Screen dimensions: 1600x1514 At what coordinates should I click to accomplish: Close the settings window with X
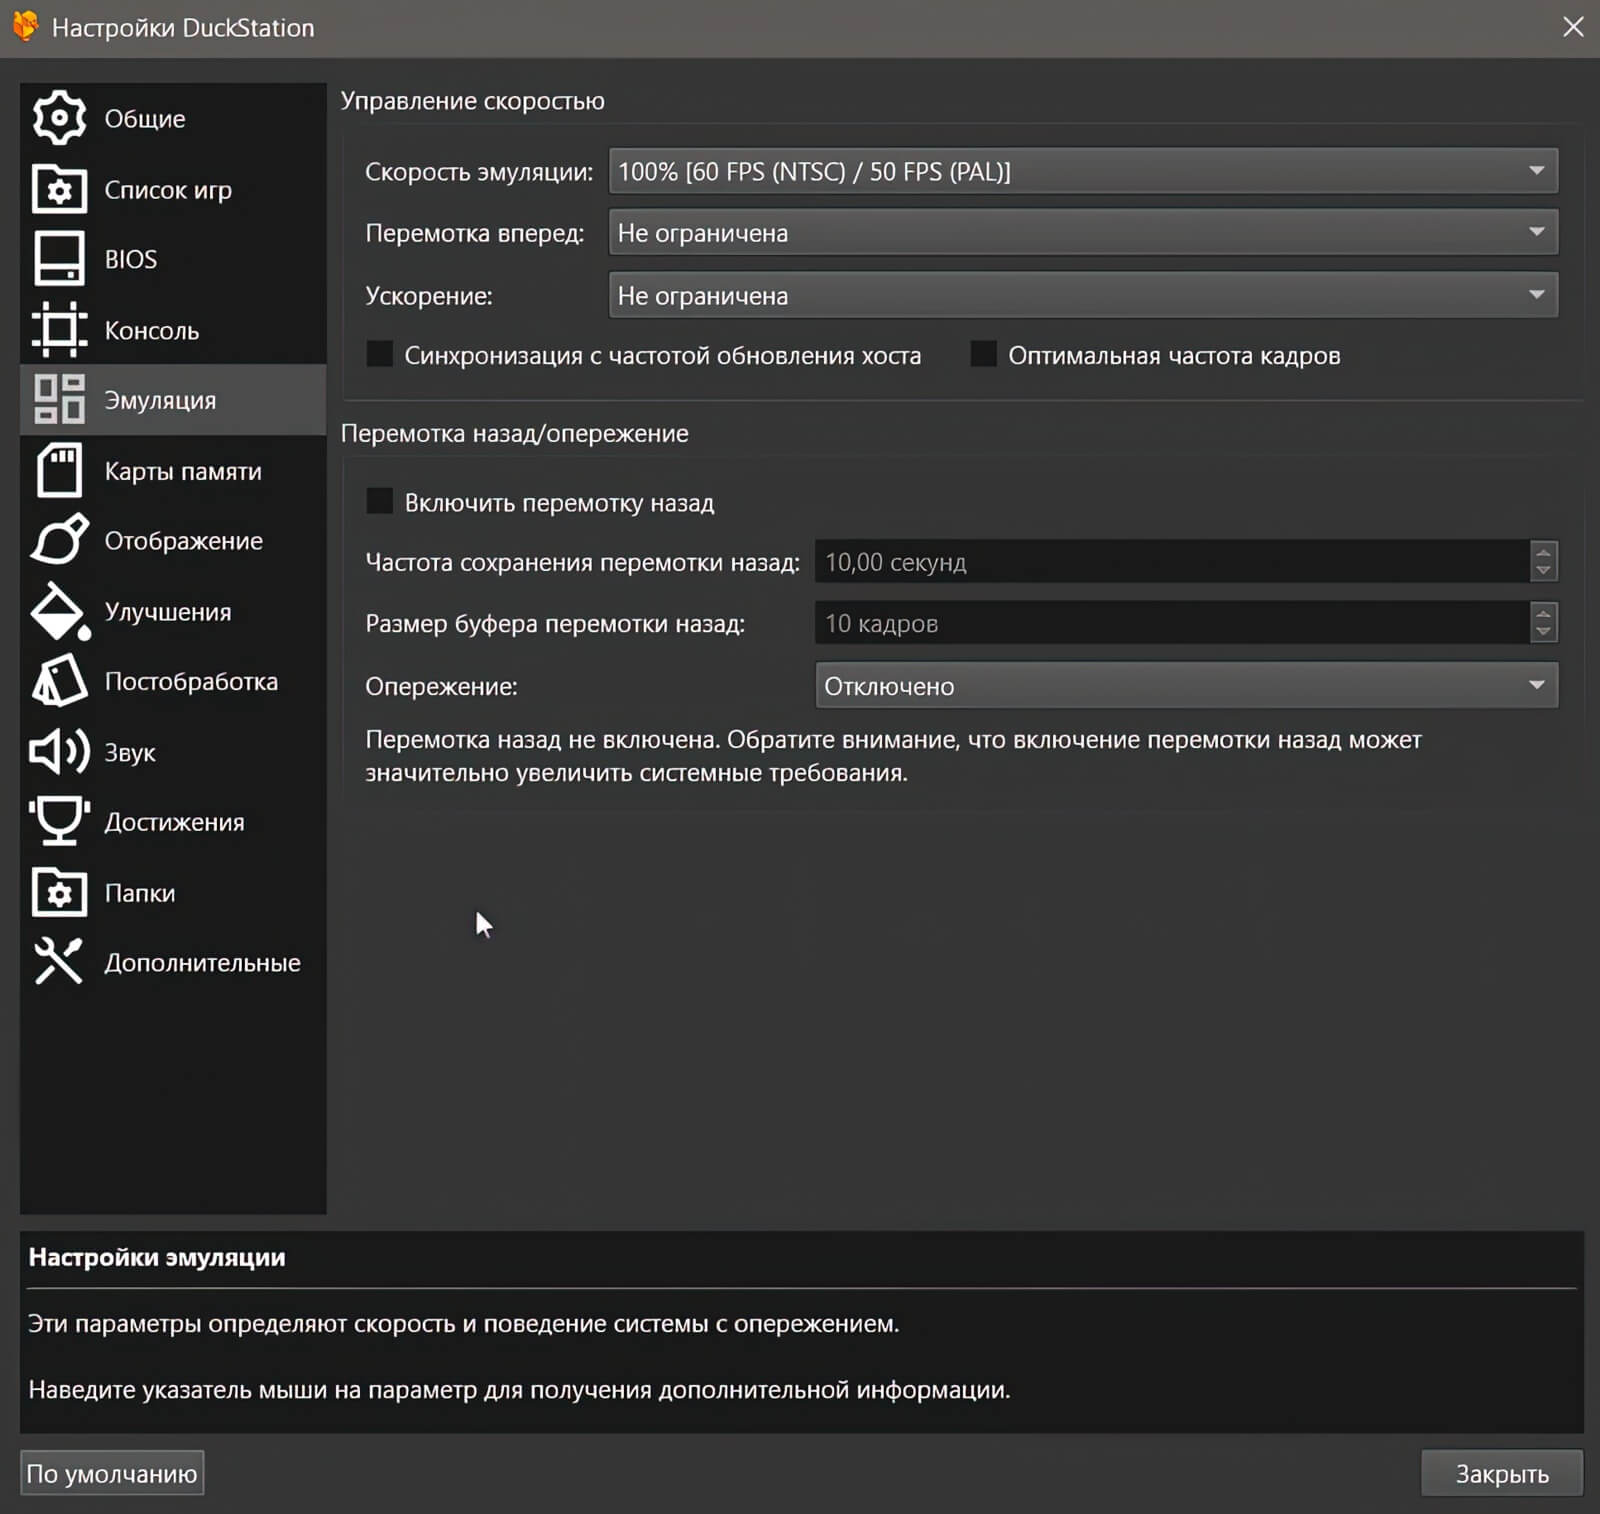pos(1573,27)
